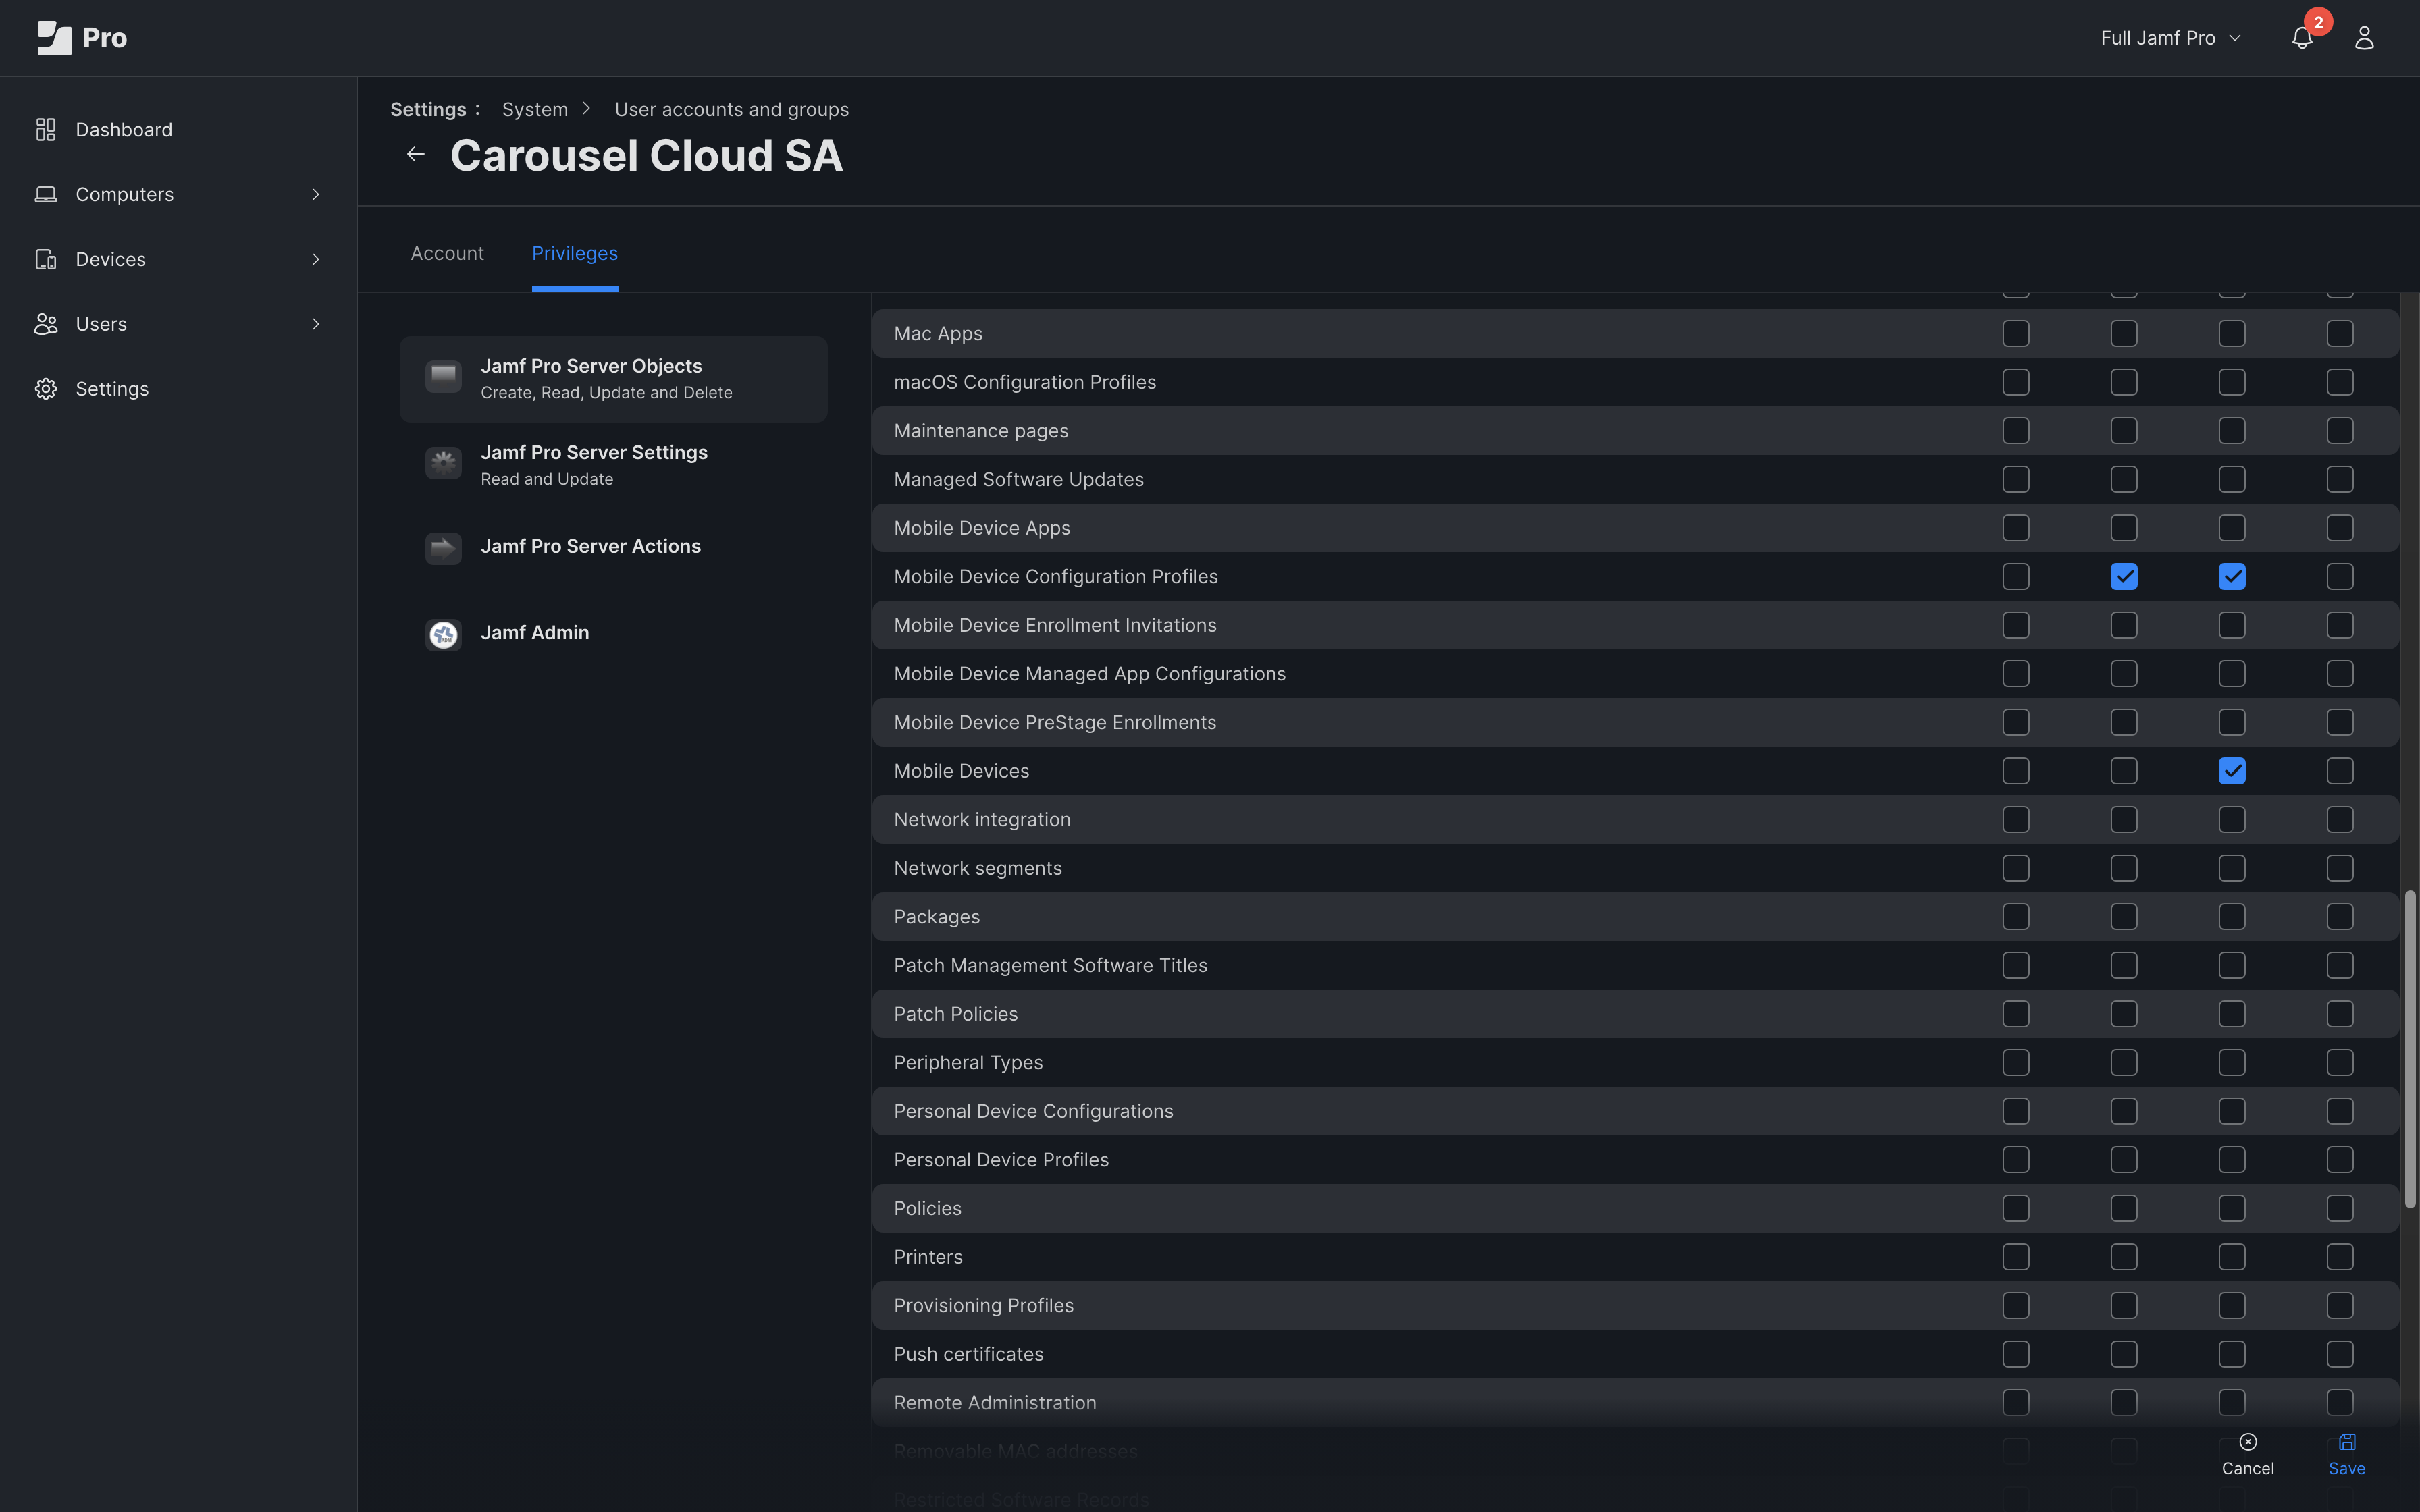
Task: Enable Delete for Maintenance pages
Action: click(x=2340, y=431)
